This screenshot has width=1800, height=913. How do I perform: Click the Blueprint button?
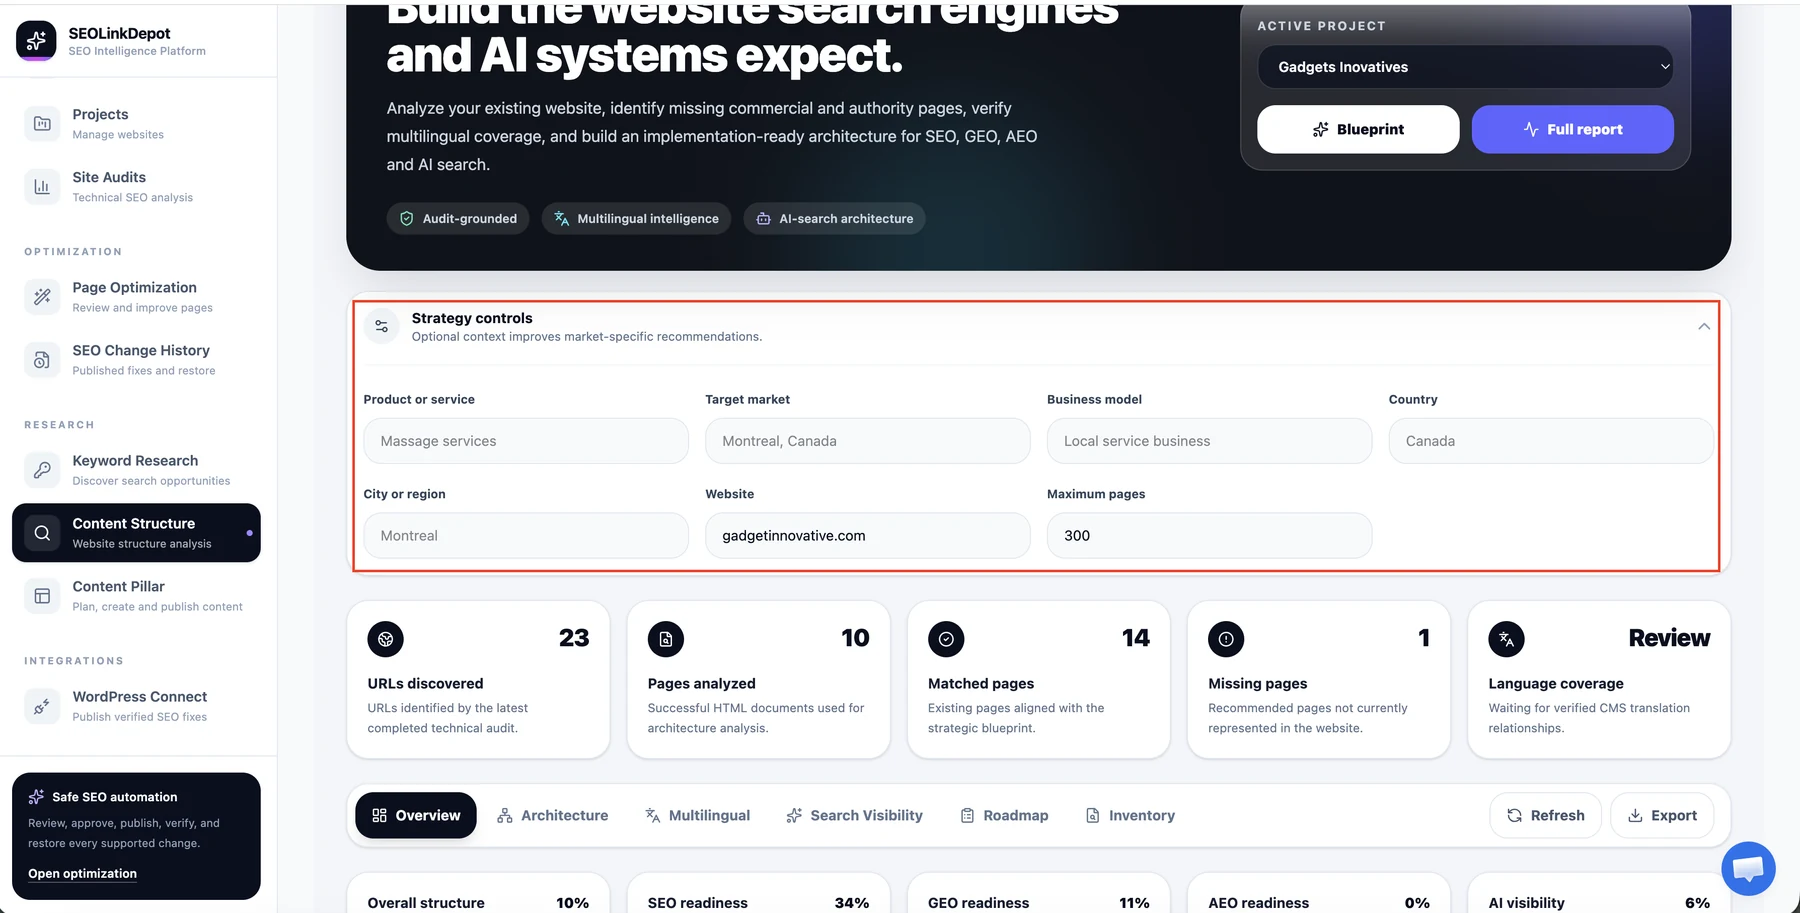click(1358, 129)
